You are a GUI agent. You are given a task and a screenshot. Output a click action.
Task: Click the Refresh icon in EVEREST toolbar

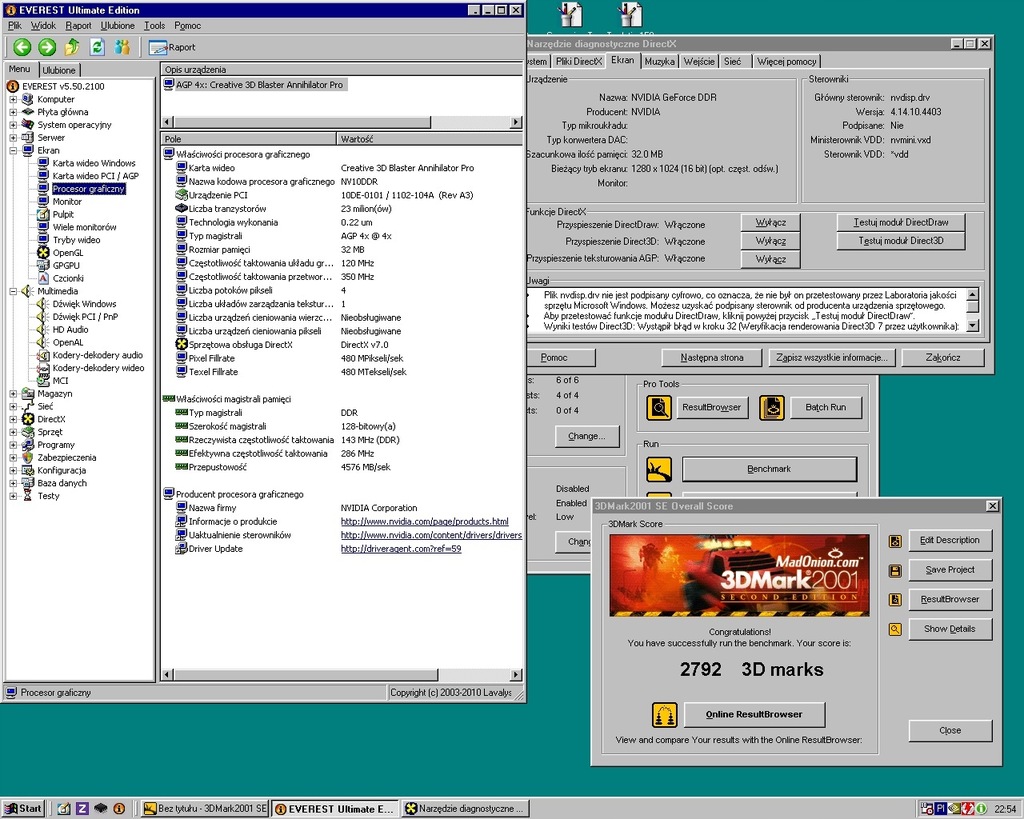97,47
